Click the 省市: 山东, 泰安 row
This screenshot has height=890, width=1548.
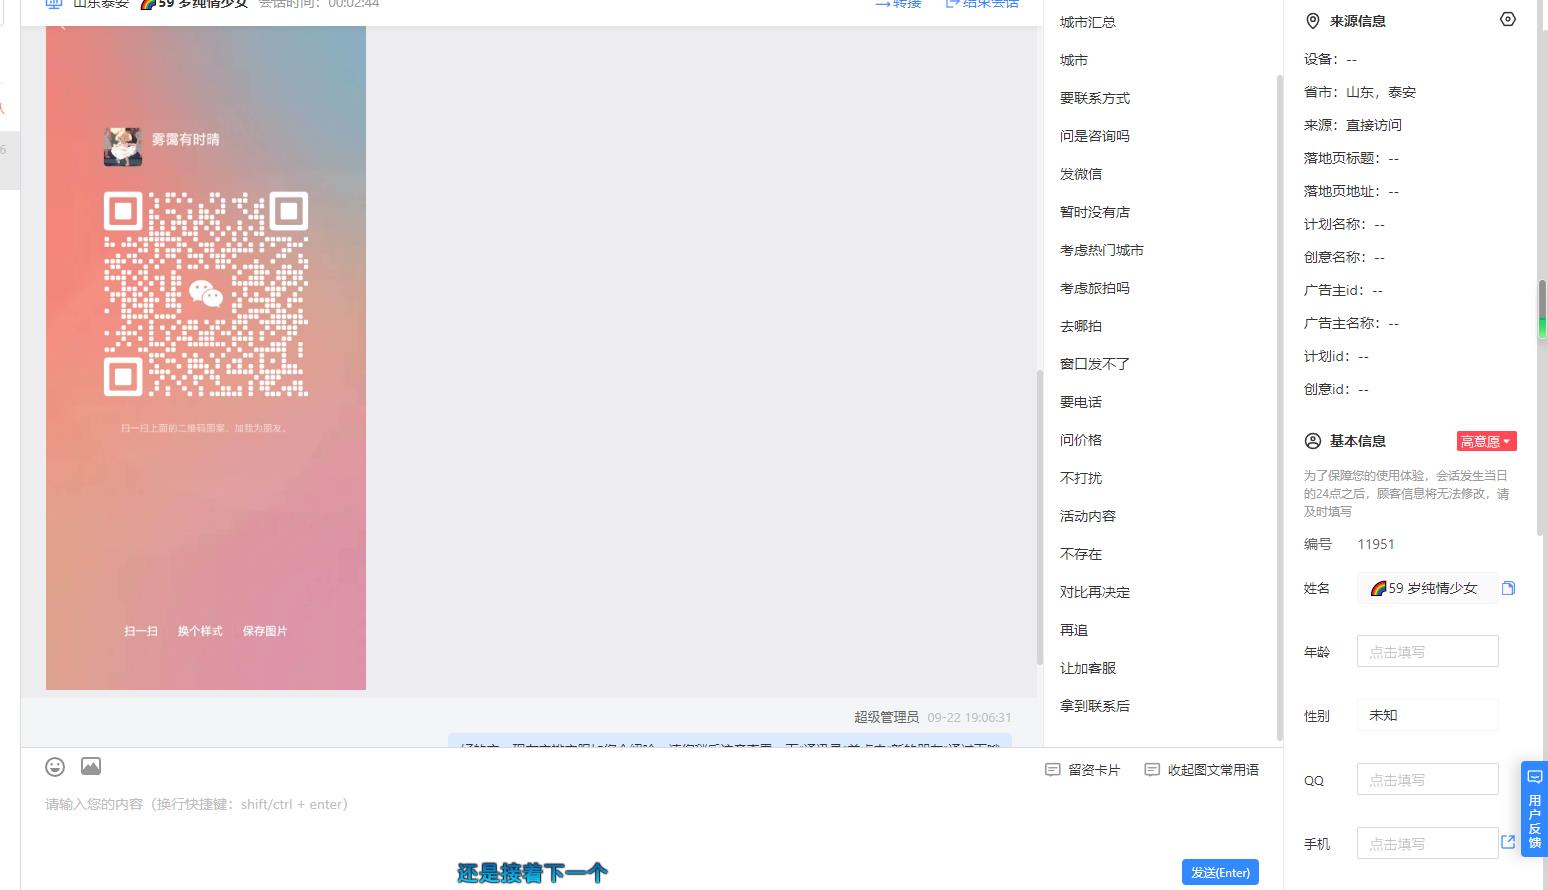click(1359, 92)
